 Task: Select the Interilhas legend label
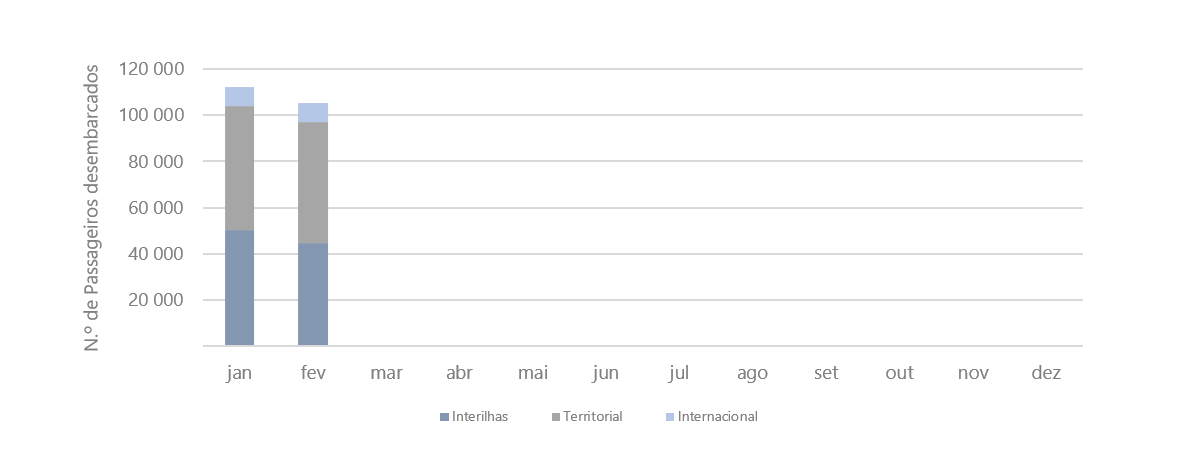pyautogui.click(x=480, y=417)
